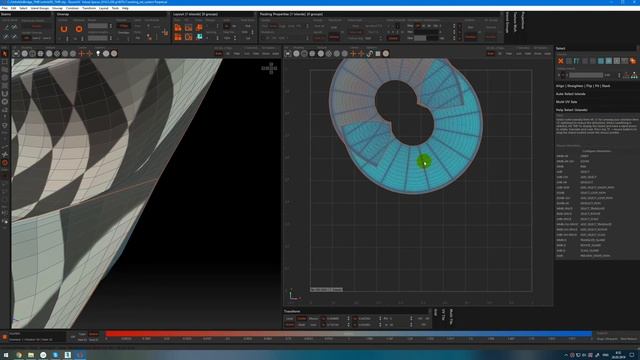Screen dimensions: 640x360
Task: Open the Edit menu
Action: coord(13,8)
